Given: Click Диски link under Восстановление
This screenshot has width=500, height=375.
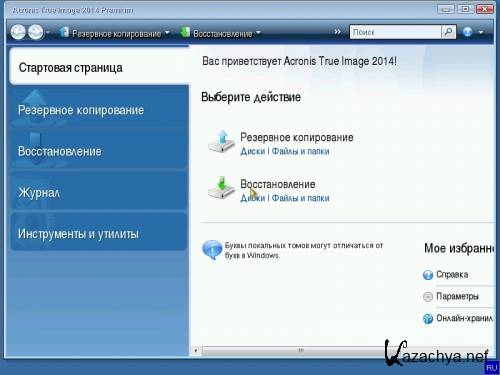Looking at the screenshot, I should [253, 198].
